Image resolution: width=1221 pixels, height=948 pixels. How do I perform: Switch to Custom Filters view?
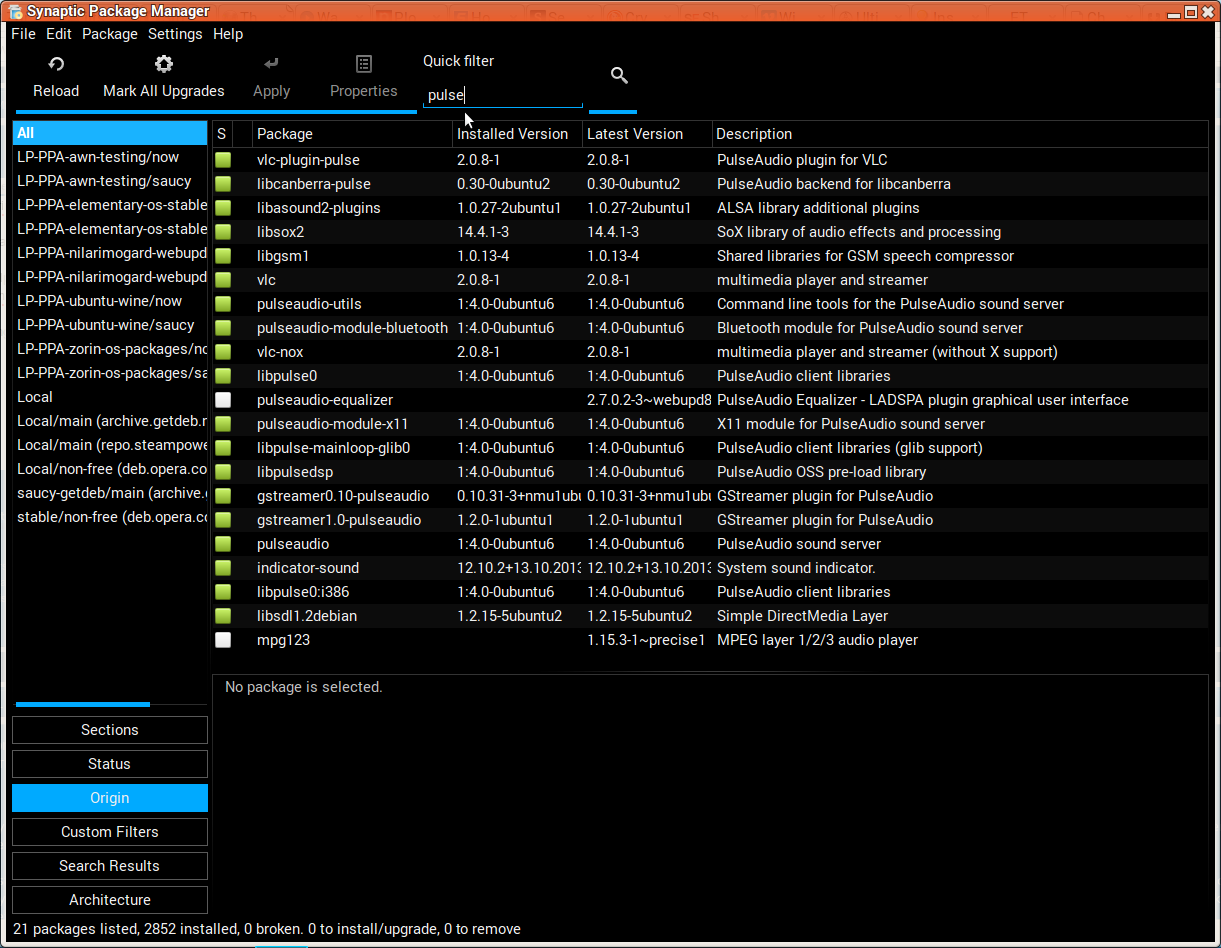click(110, 832)
